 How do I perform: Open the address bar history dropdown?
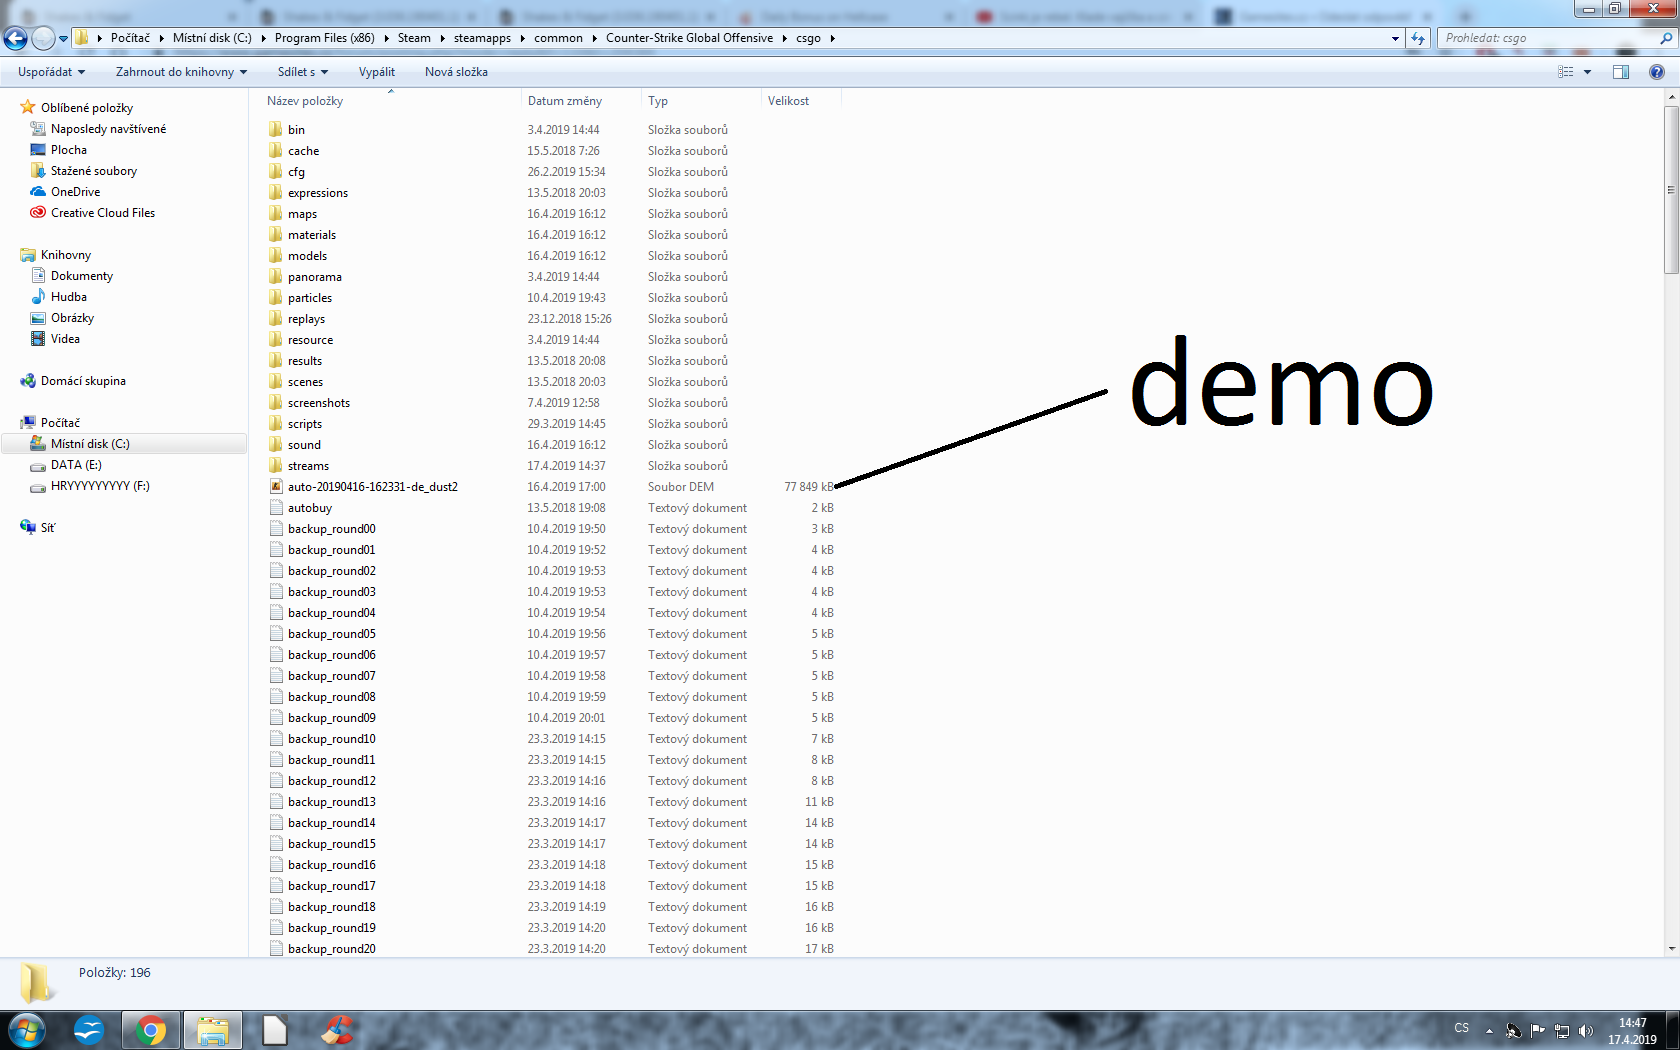pyautogui.click(x=1395, y=38)
